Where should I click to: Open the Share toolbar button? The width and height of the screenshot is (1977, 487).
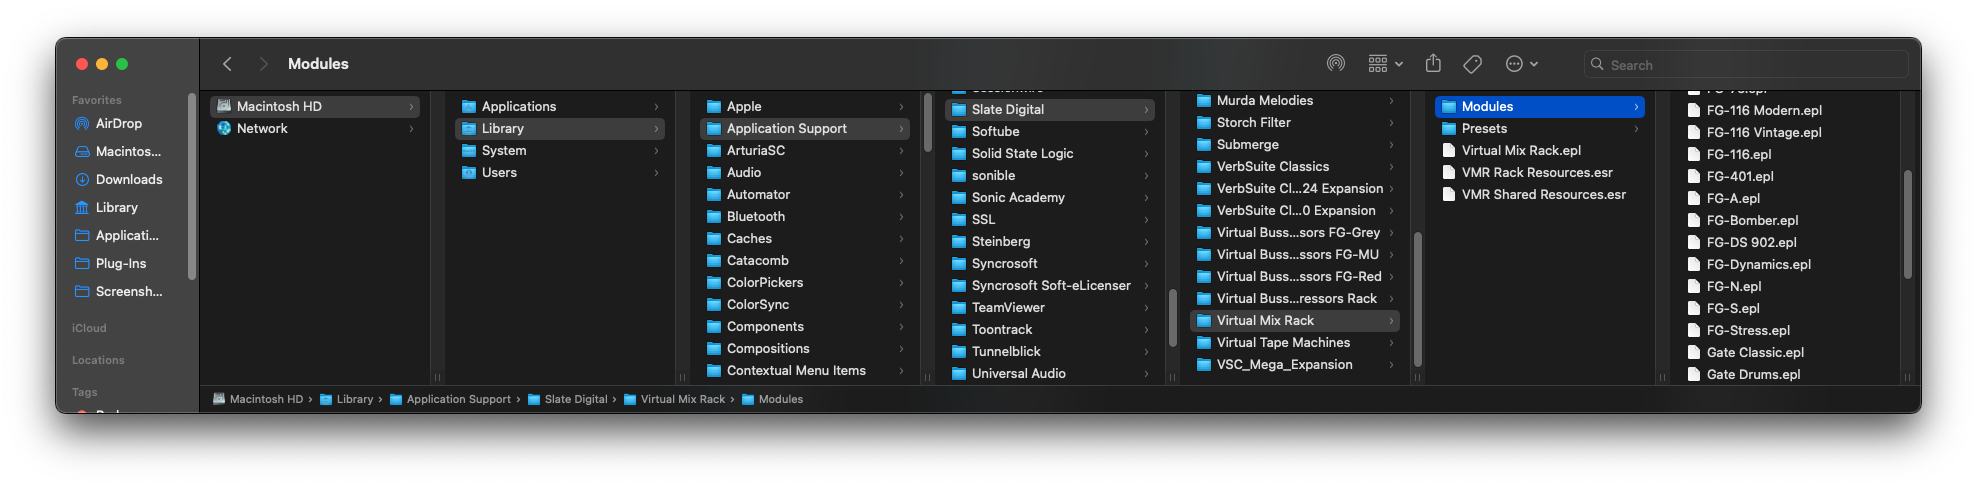1433,64
